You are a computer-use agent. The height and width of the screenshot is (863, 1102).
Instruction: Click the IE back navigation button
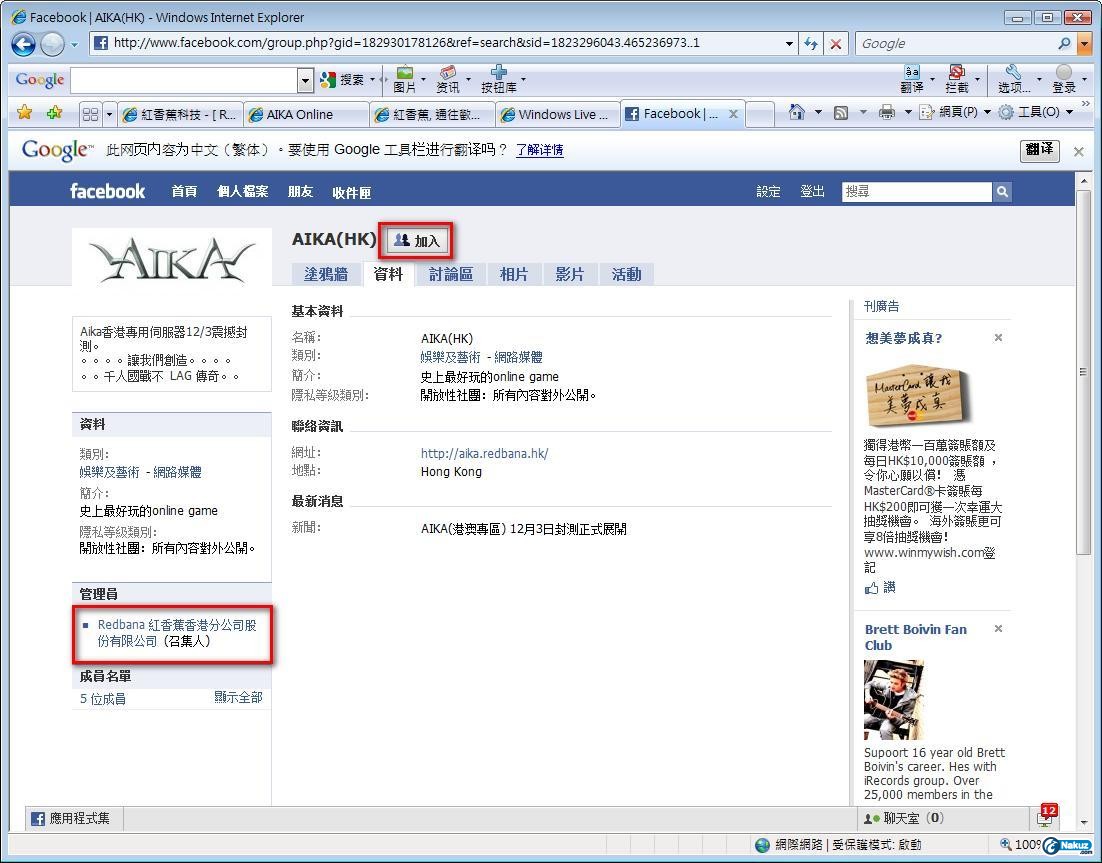(24, 44)
